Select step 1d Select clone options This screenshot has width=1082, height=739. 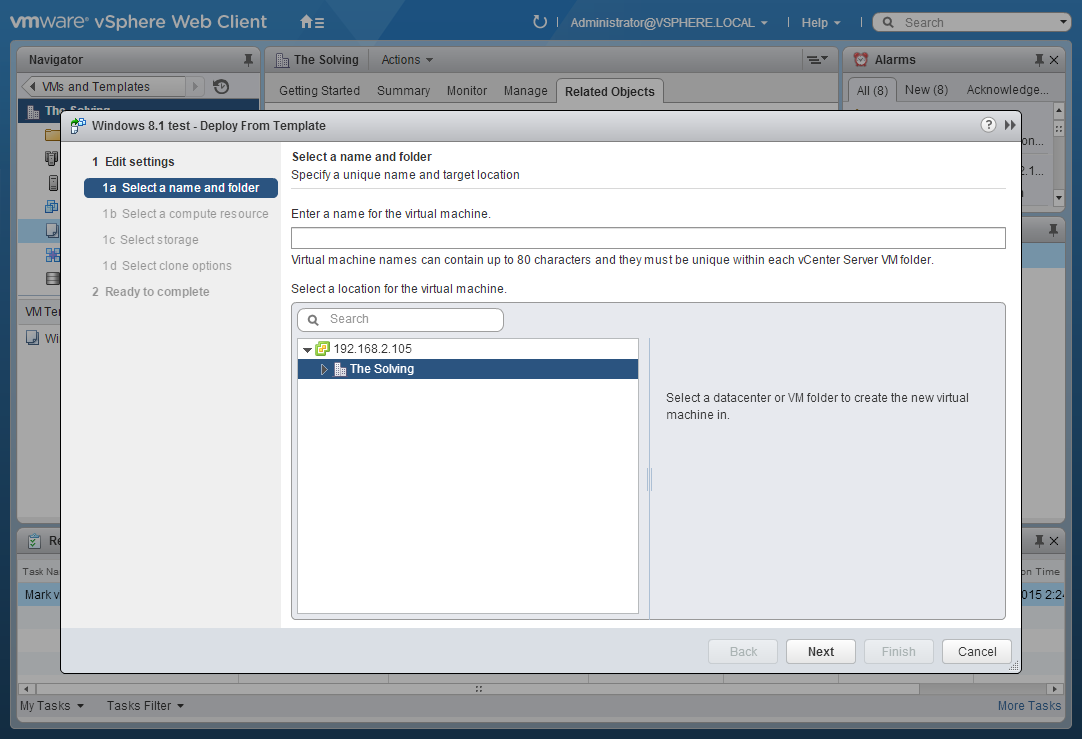[x=167, y=266]
